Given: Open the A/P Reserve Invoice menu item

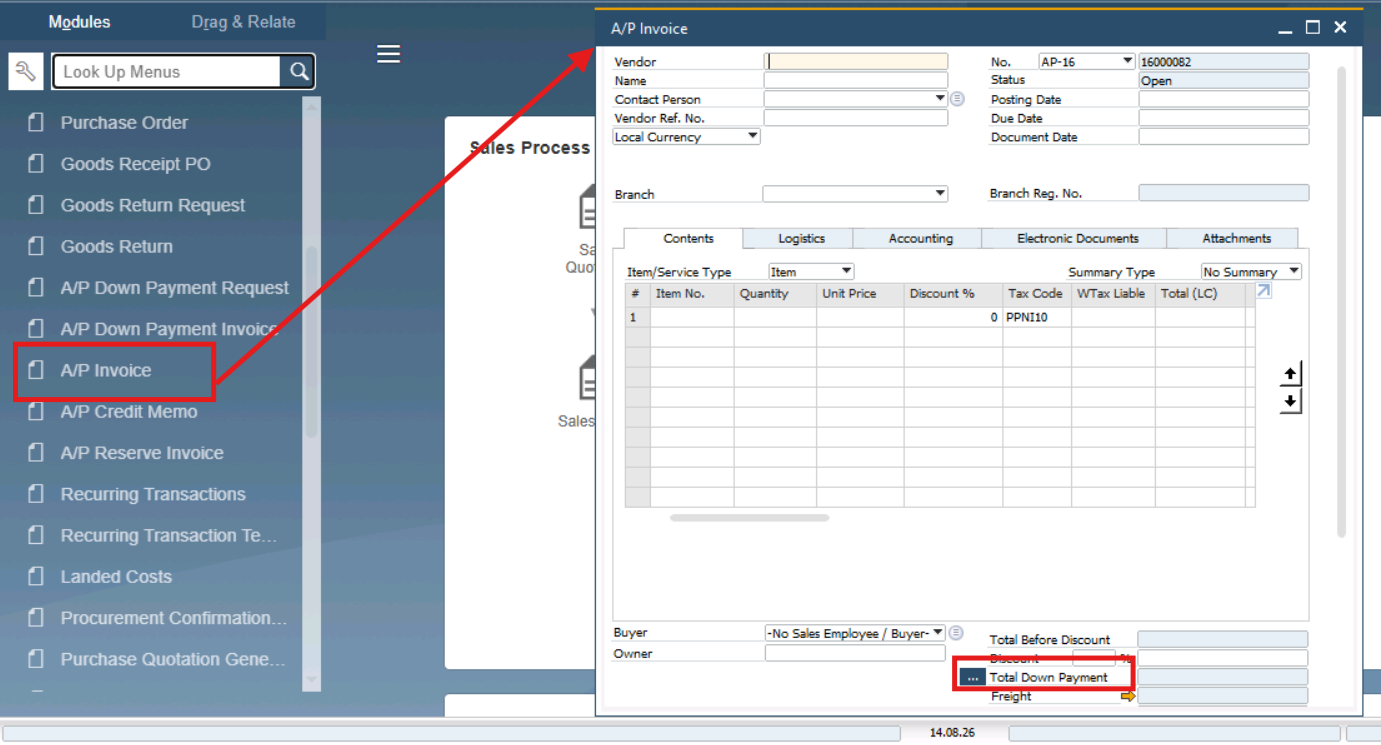Looking at the screenshot, I should [x=142, y=453].
